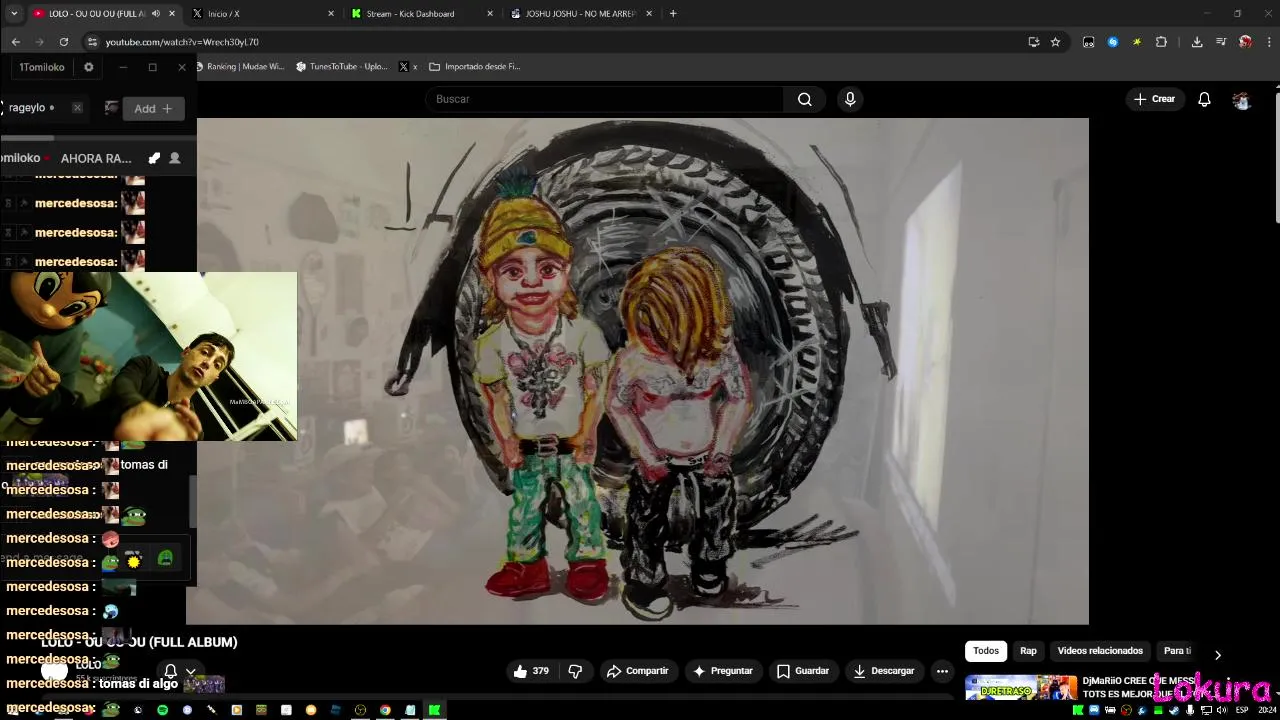Click the Preguntar button
This screenshot has width=1280, height=720.
click(722, 671)
